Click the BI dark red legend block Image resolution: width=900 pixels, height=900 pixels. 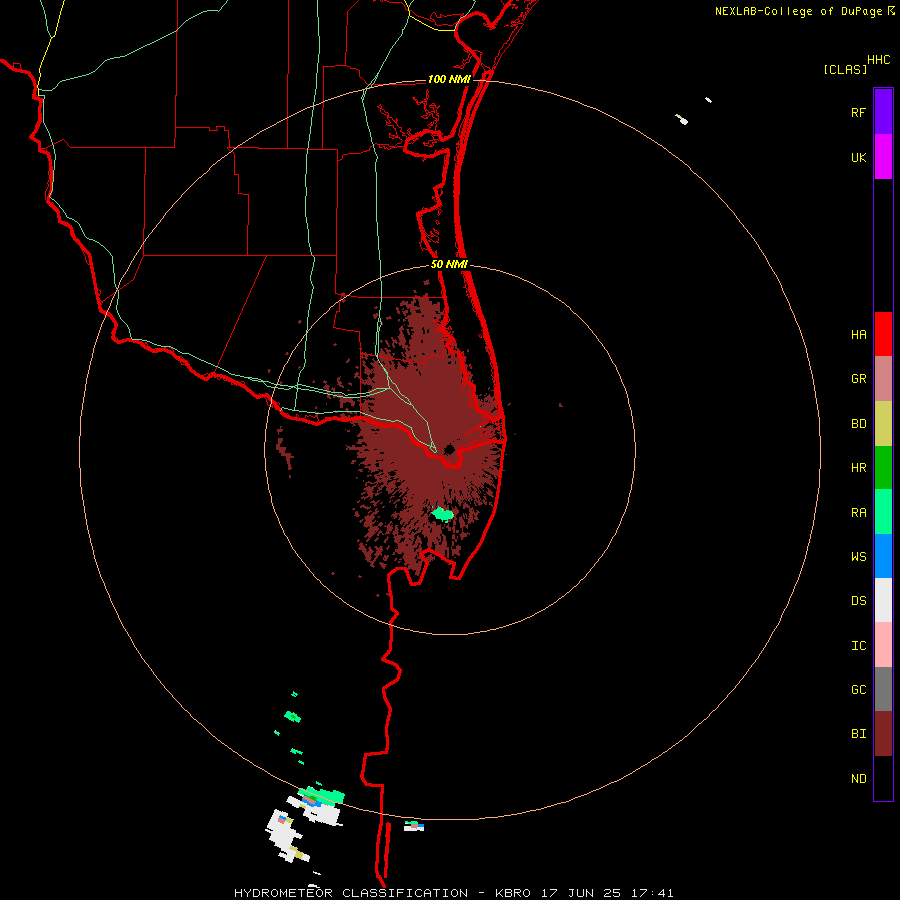coord(883,734)
